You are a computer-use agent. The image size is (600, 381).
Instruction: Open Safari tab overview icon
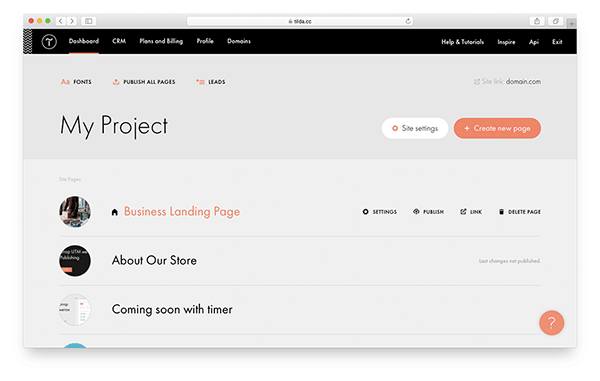556,21
